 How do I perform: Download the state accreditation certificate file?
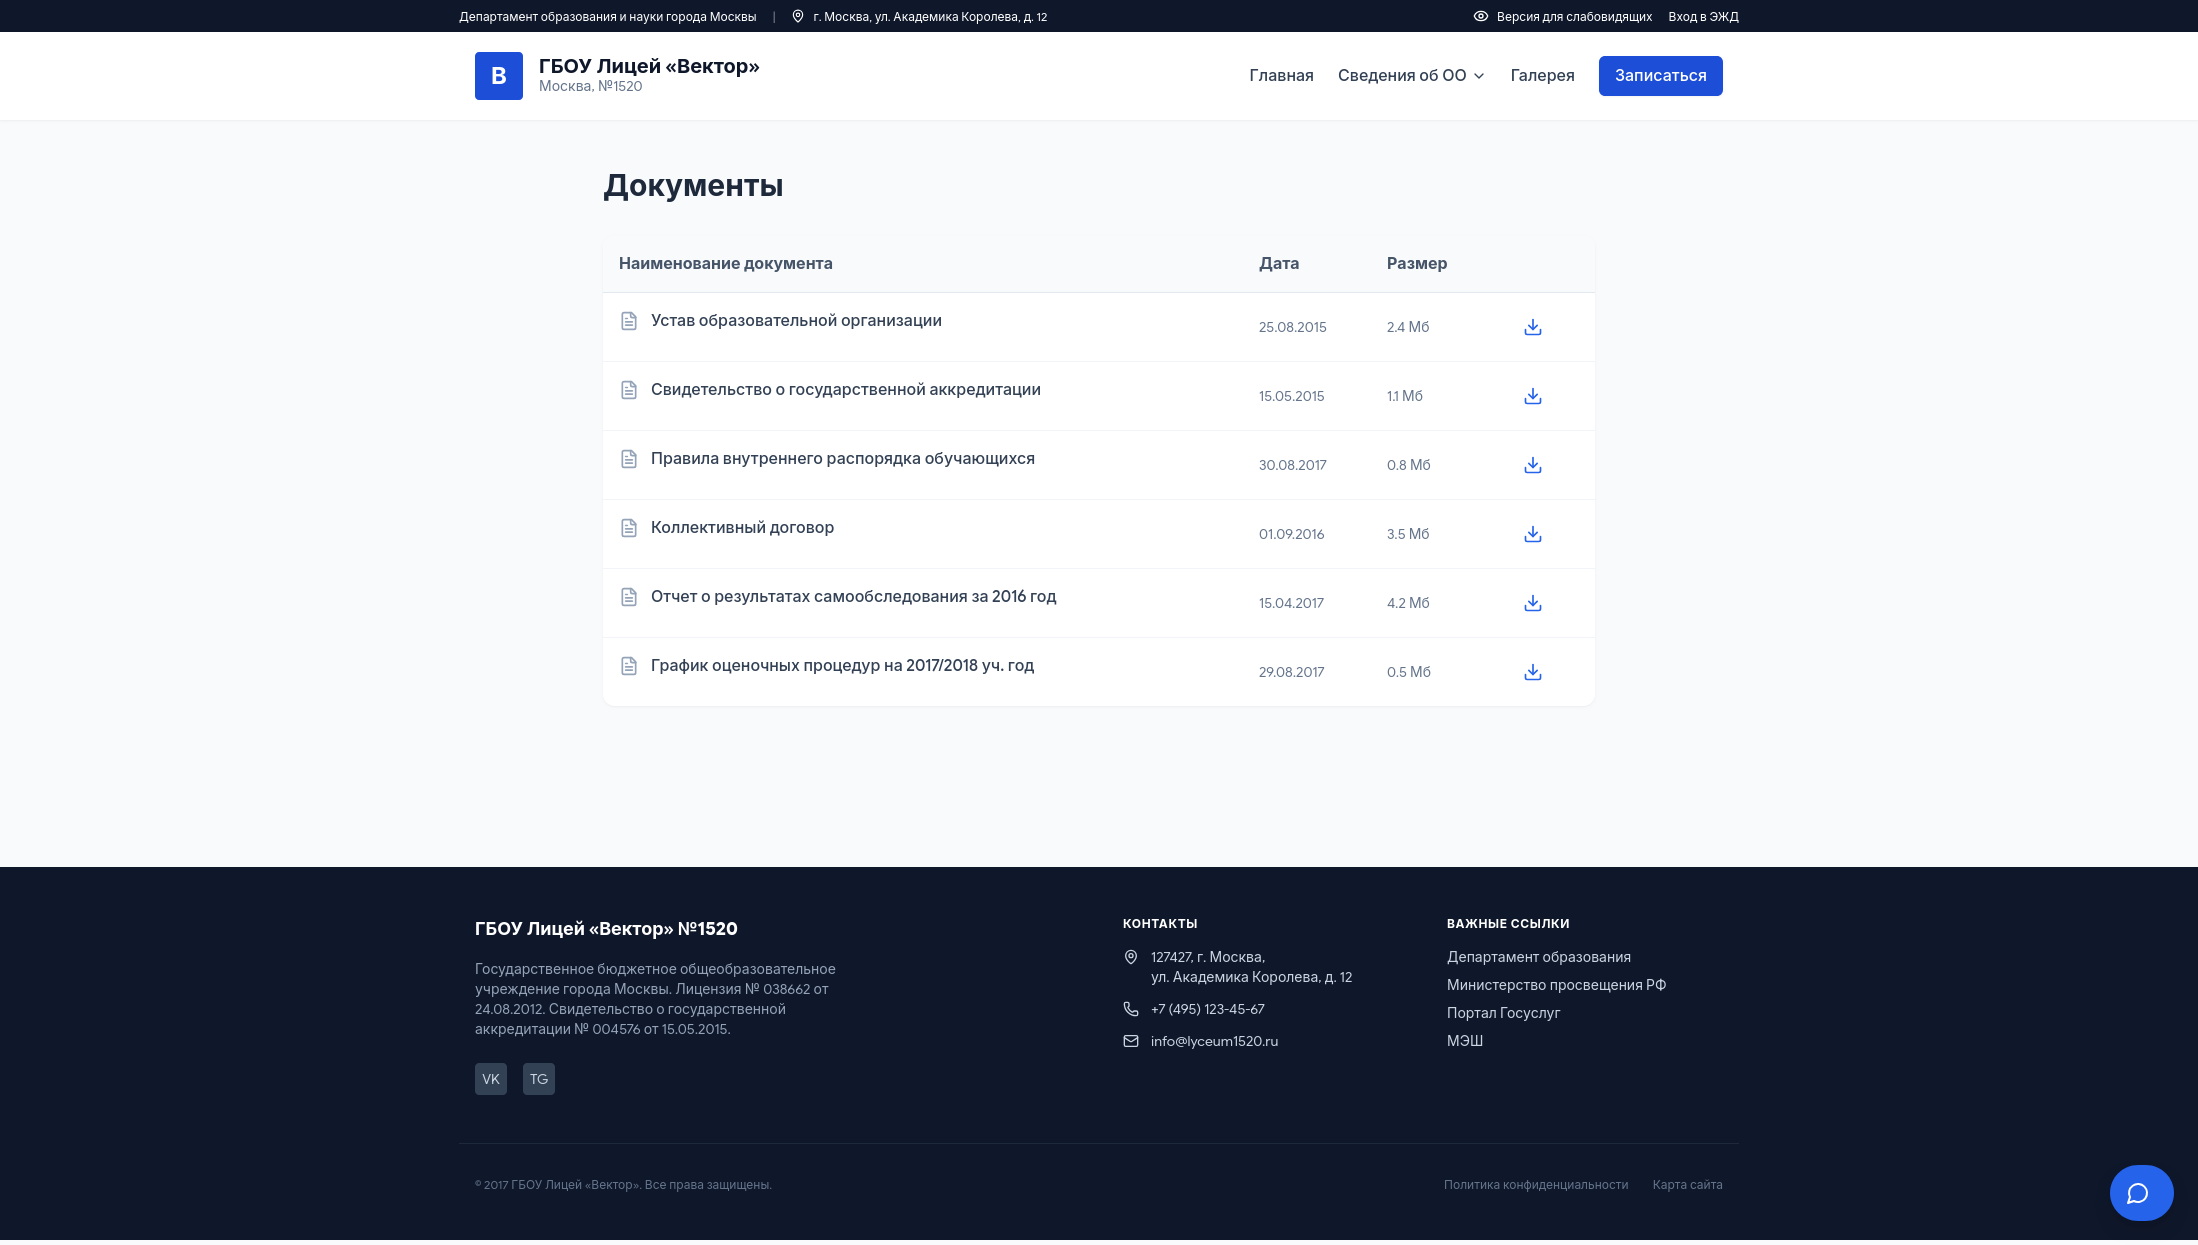[1532, 396]
